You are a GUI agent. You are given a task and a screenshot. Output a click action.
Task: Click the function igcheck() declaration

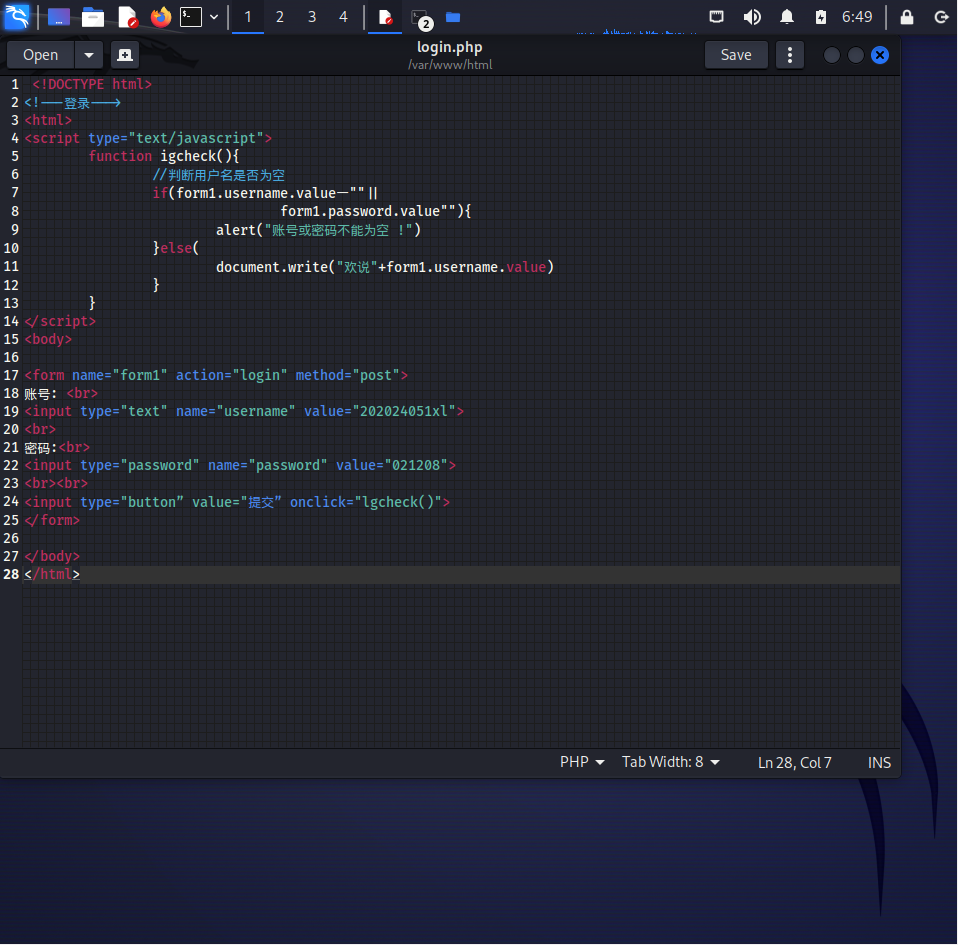coord(164,156)
